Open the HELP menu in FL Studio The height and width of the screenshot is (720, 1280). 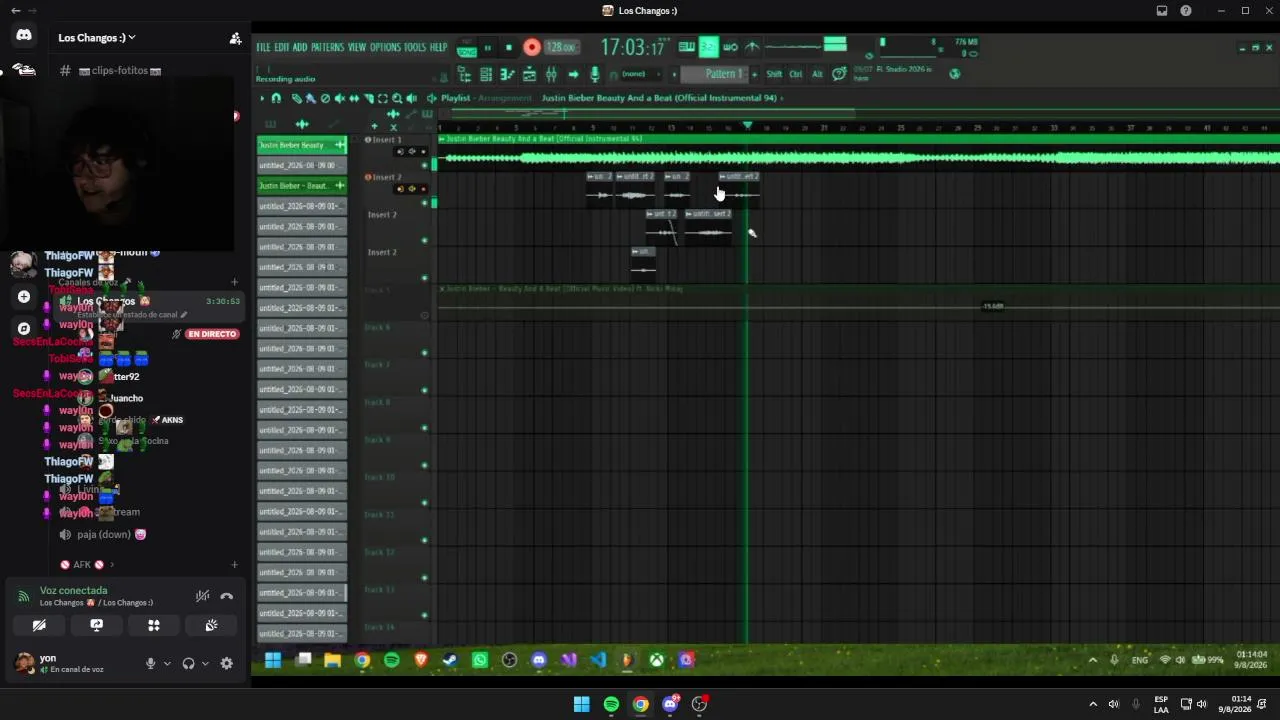click(x=438, y=47)
